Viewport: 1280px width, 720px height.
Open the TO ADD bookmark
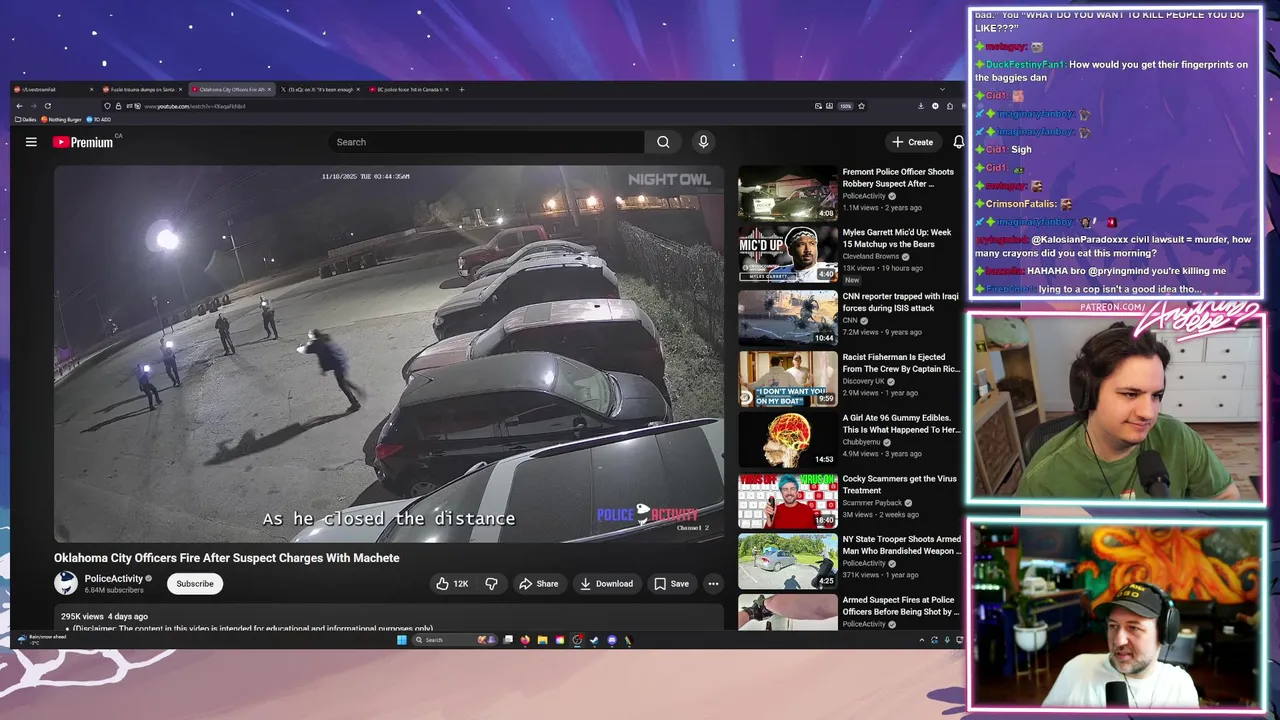pyautogui.click(x=99, y=119)
